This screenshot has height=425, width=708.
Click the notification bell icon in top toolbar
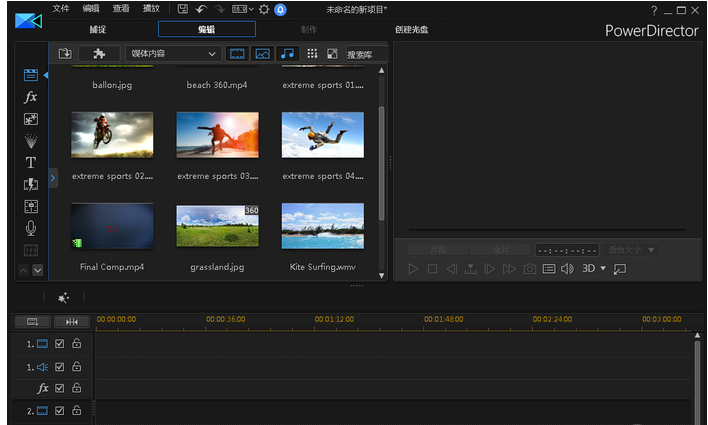pyautogui.click(x=281, y=9)
